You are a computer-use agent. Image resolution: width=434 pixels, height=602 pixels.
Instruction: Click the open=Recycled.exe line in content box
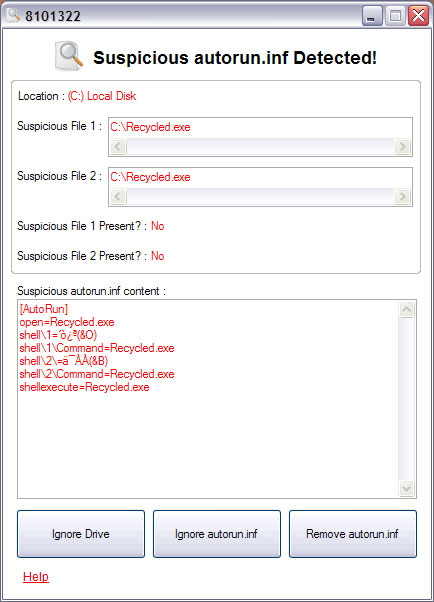(67, 322)
